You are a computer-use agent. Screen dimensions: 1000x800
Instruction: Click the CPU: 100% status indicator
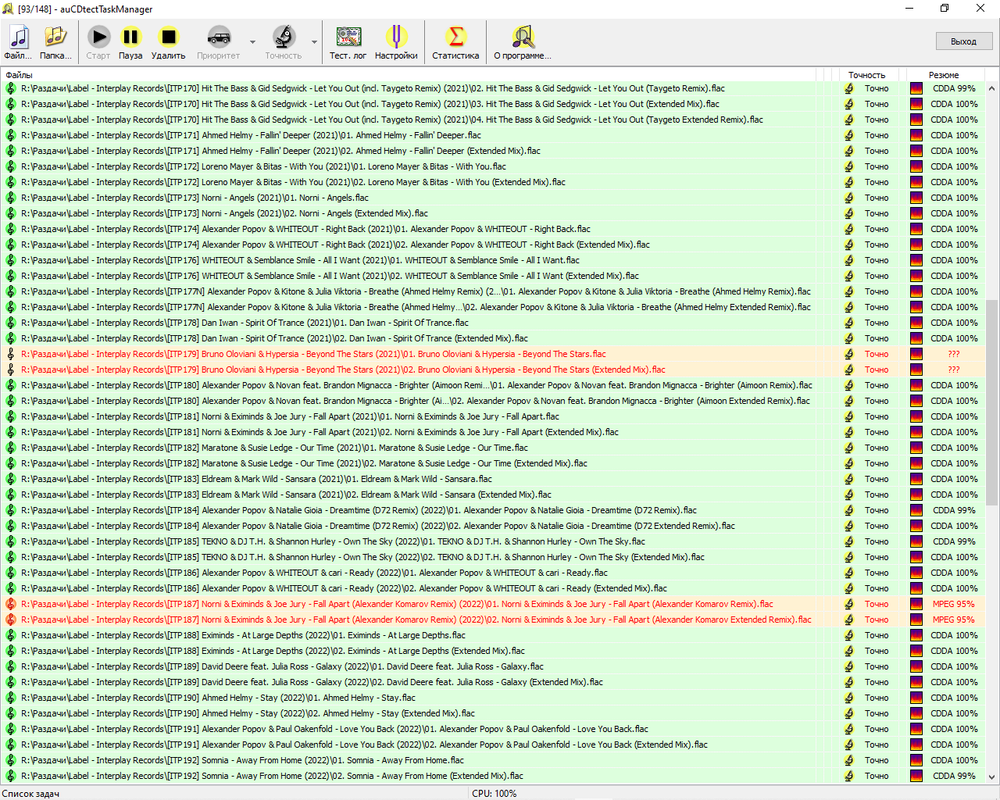pos(494,794)
